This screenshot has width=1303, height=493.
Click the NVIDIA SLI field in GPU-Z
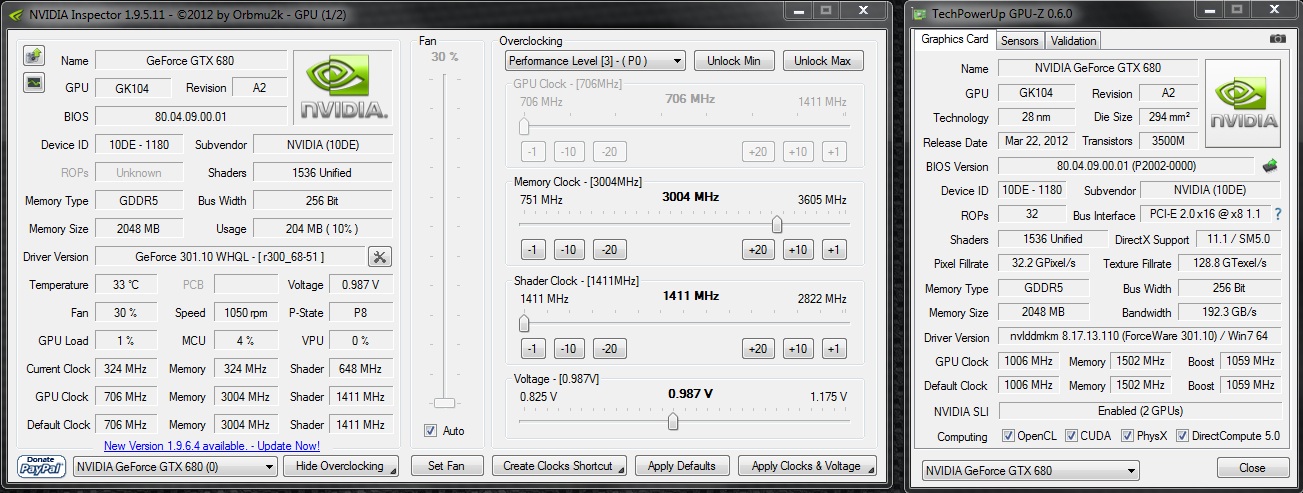1139,411
